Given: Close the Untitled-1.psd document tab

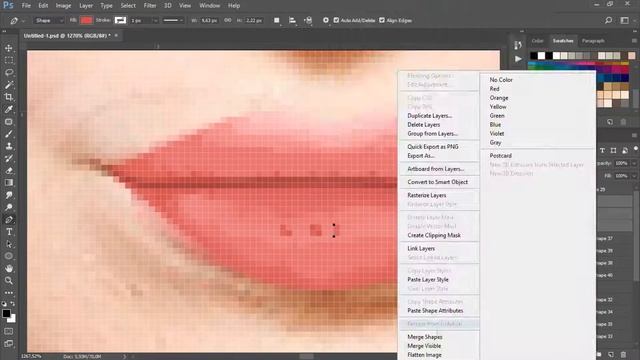Looking at the screenshot, I should coord(116,36).
